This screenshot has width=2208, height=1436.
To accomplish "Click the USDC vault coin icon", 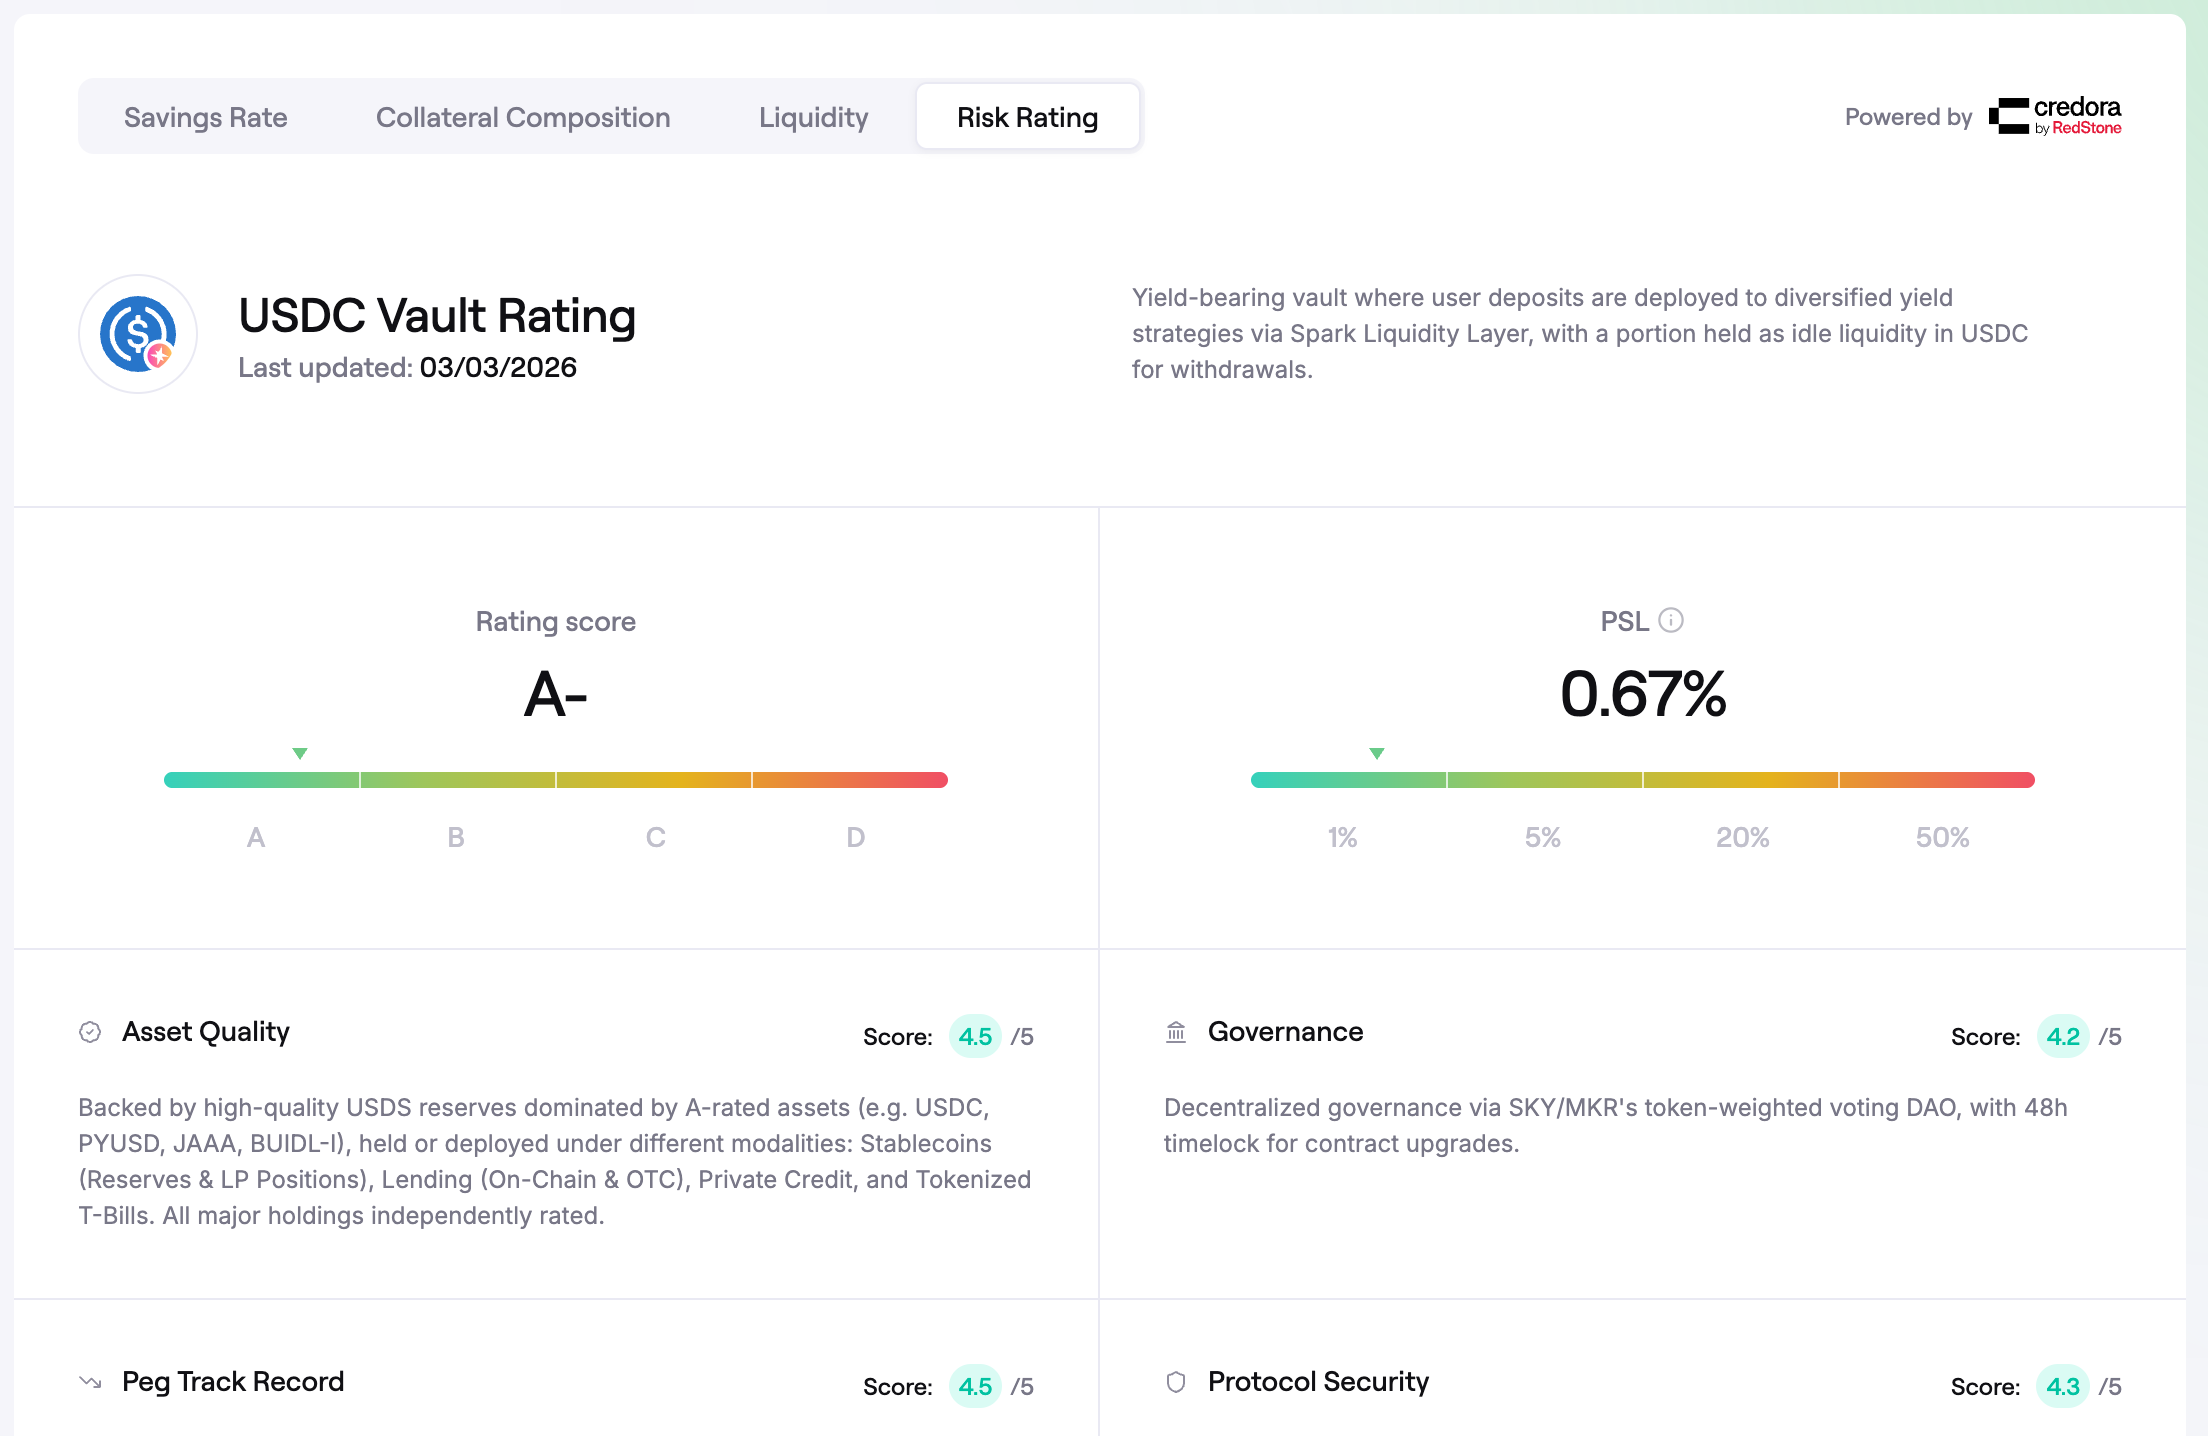I will pyautogui.click(x=138, y=334).
